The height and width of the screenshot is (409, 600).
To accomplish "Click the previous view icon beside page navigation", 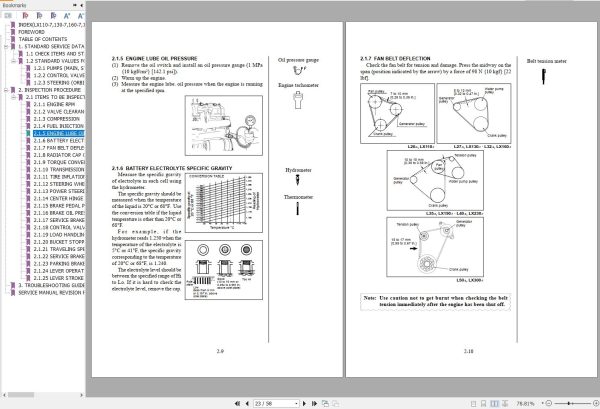I will (325, 403).
